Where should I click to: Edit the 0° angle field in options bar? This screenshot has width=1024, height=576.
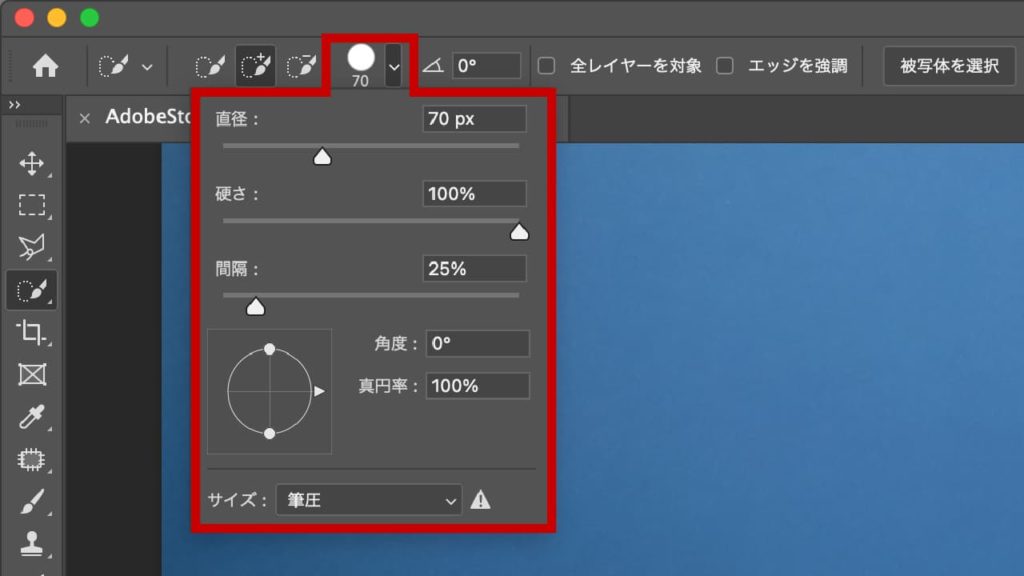[487, 65]
